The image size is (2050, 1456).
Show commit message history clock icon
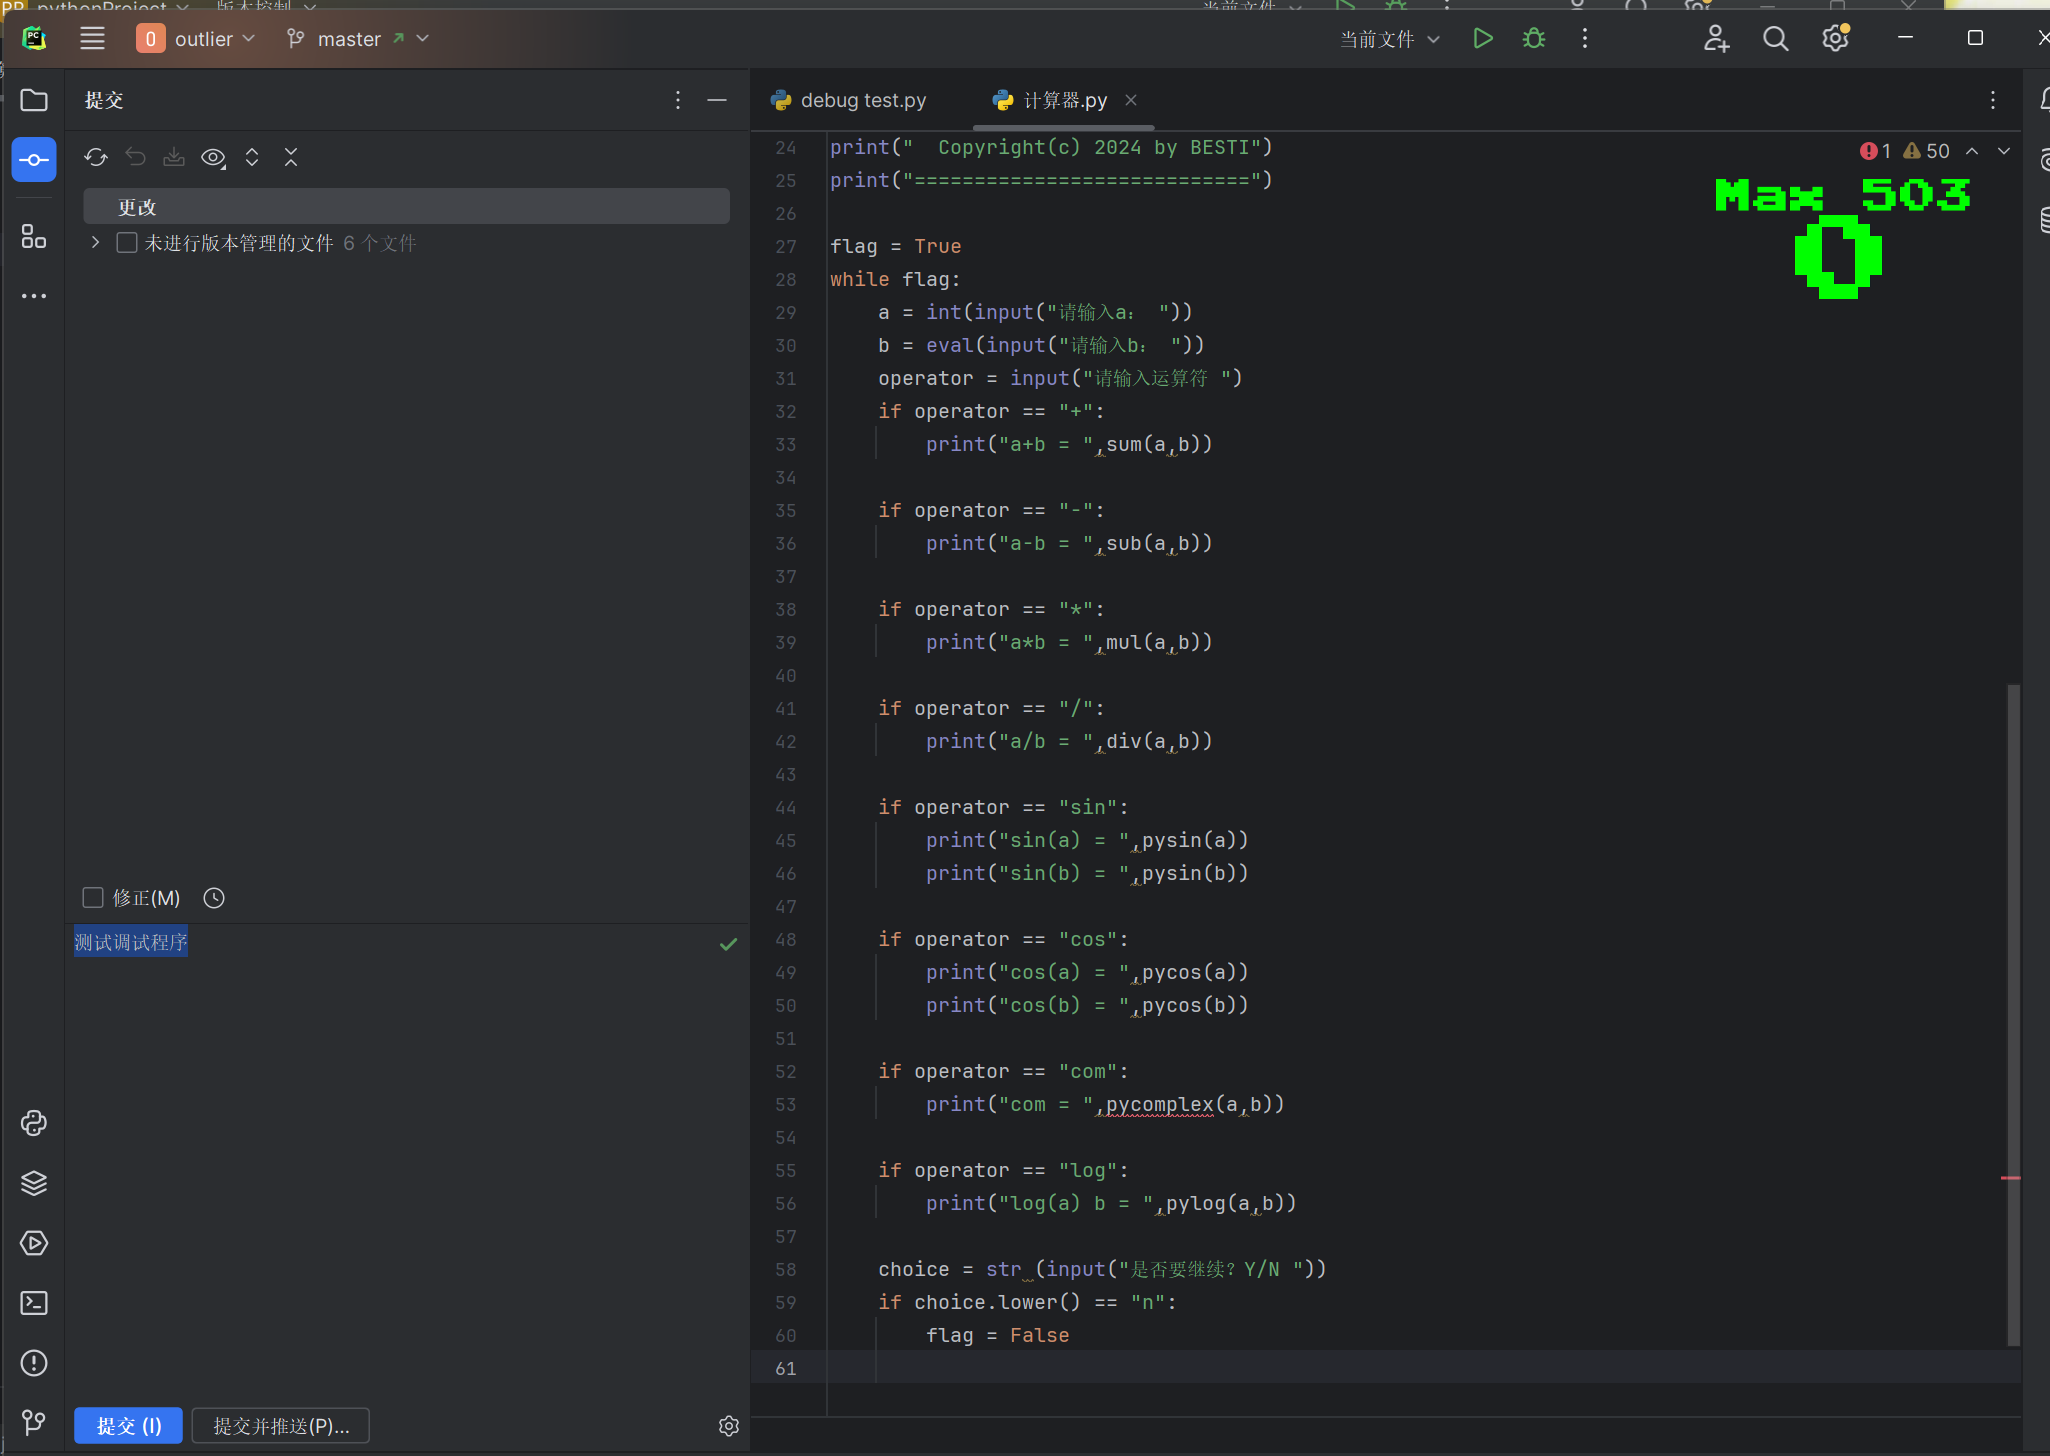[214, 898]
